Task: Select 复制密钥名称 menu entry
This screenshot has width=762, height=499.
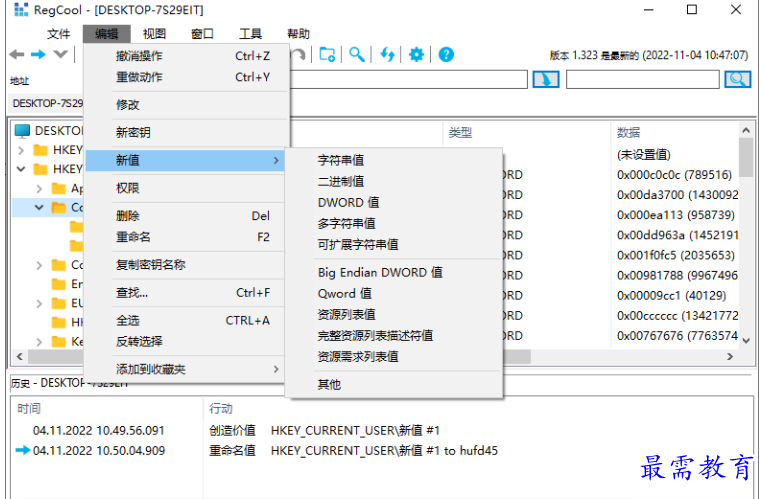Action: (186, 264)
